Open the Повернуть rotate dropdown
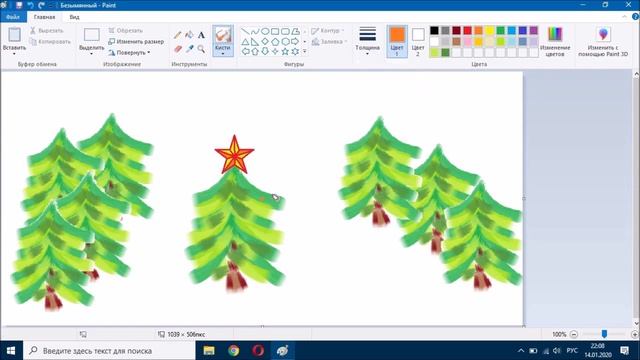The image size is (640, 360). 129,53
